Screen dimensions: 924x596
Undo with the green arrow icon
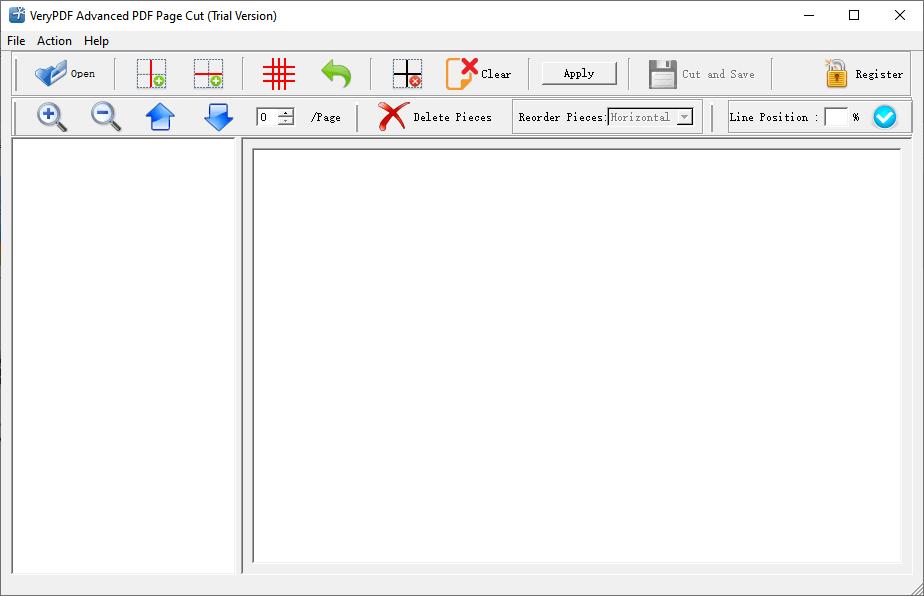(x=336, y=74)
